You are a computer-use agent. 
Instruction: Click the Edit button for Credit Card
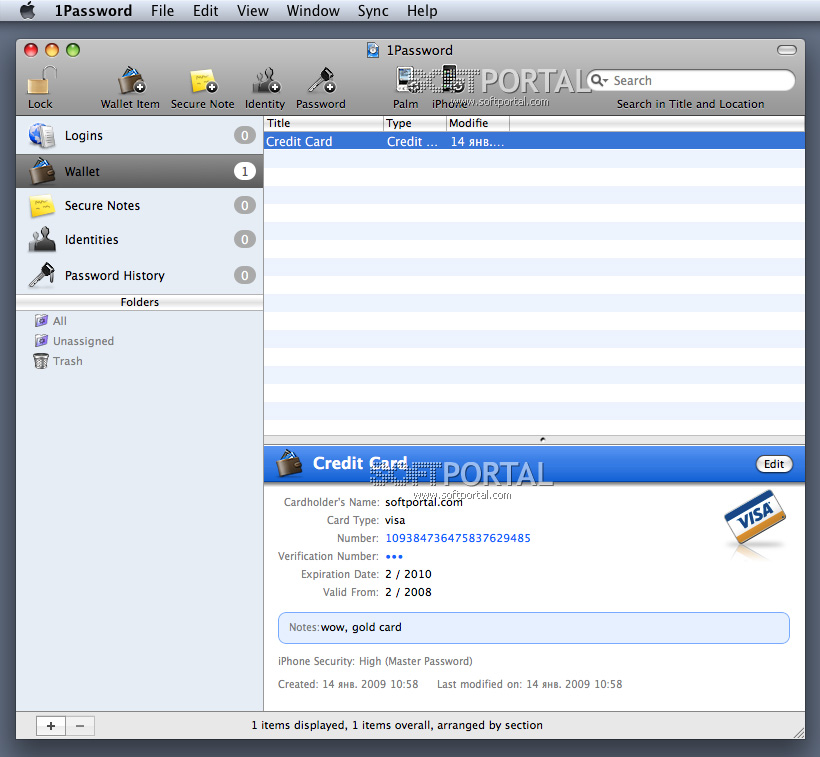(774, 464)
